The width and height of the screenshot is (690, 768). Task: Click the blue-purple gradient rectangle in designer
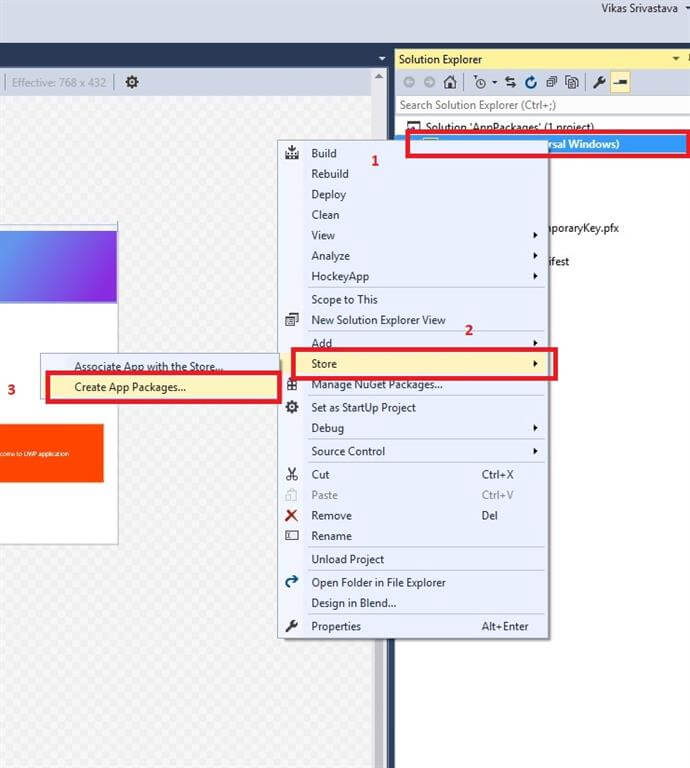(x=58, y=266)
